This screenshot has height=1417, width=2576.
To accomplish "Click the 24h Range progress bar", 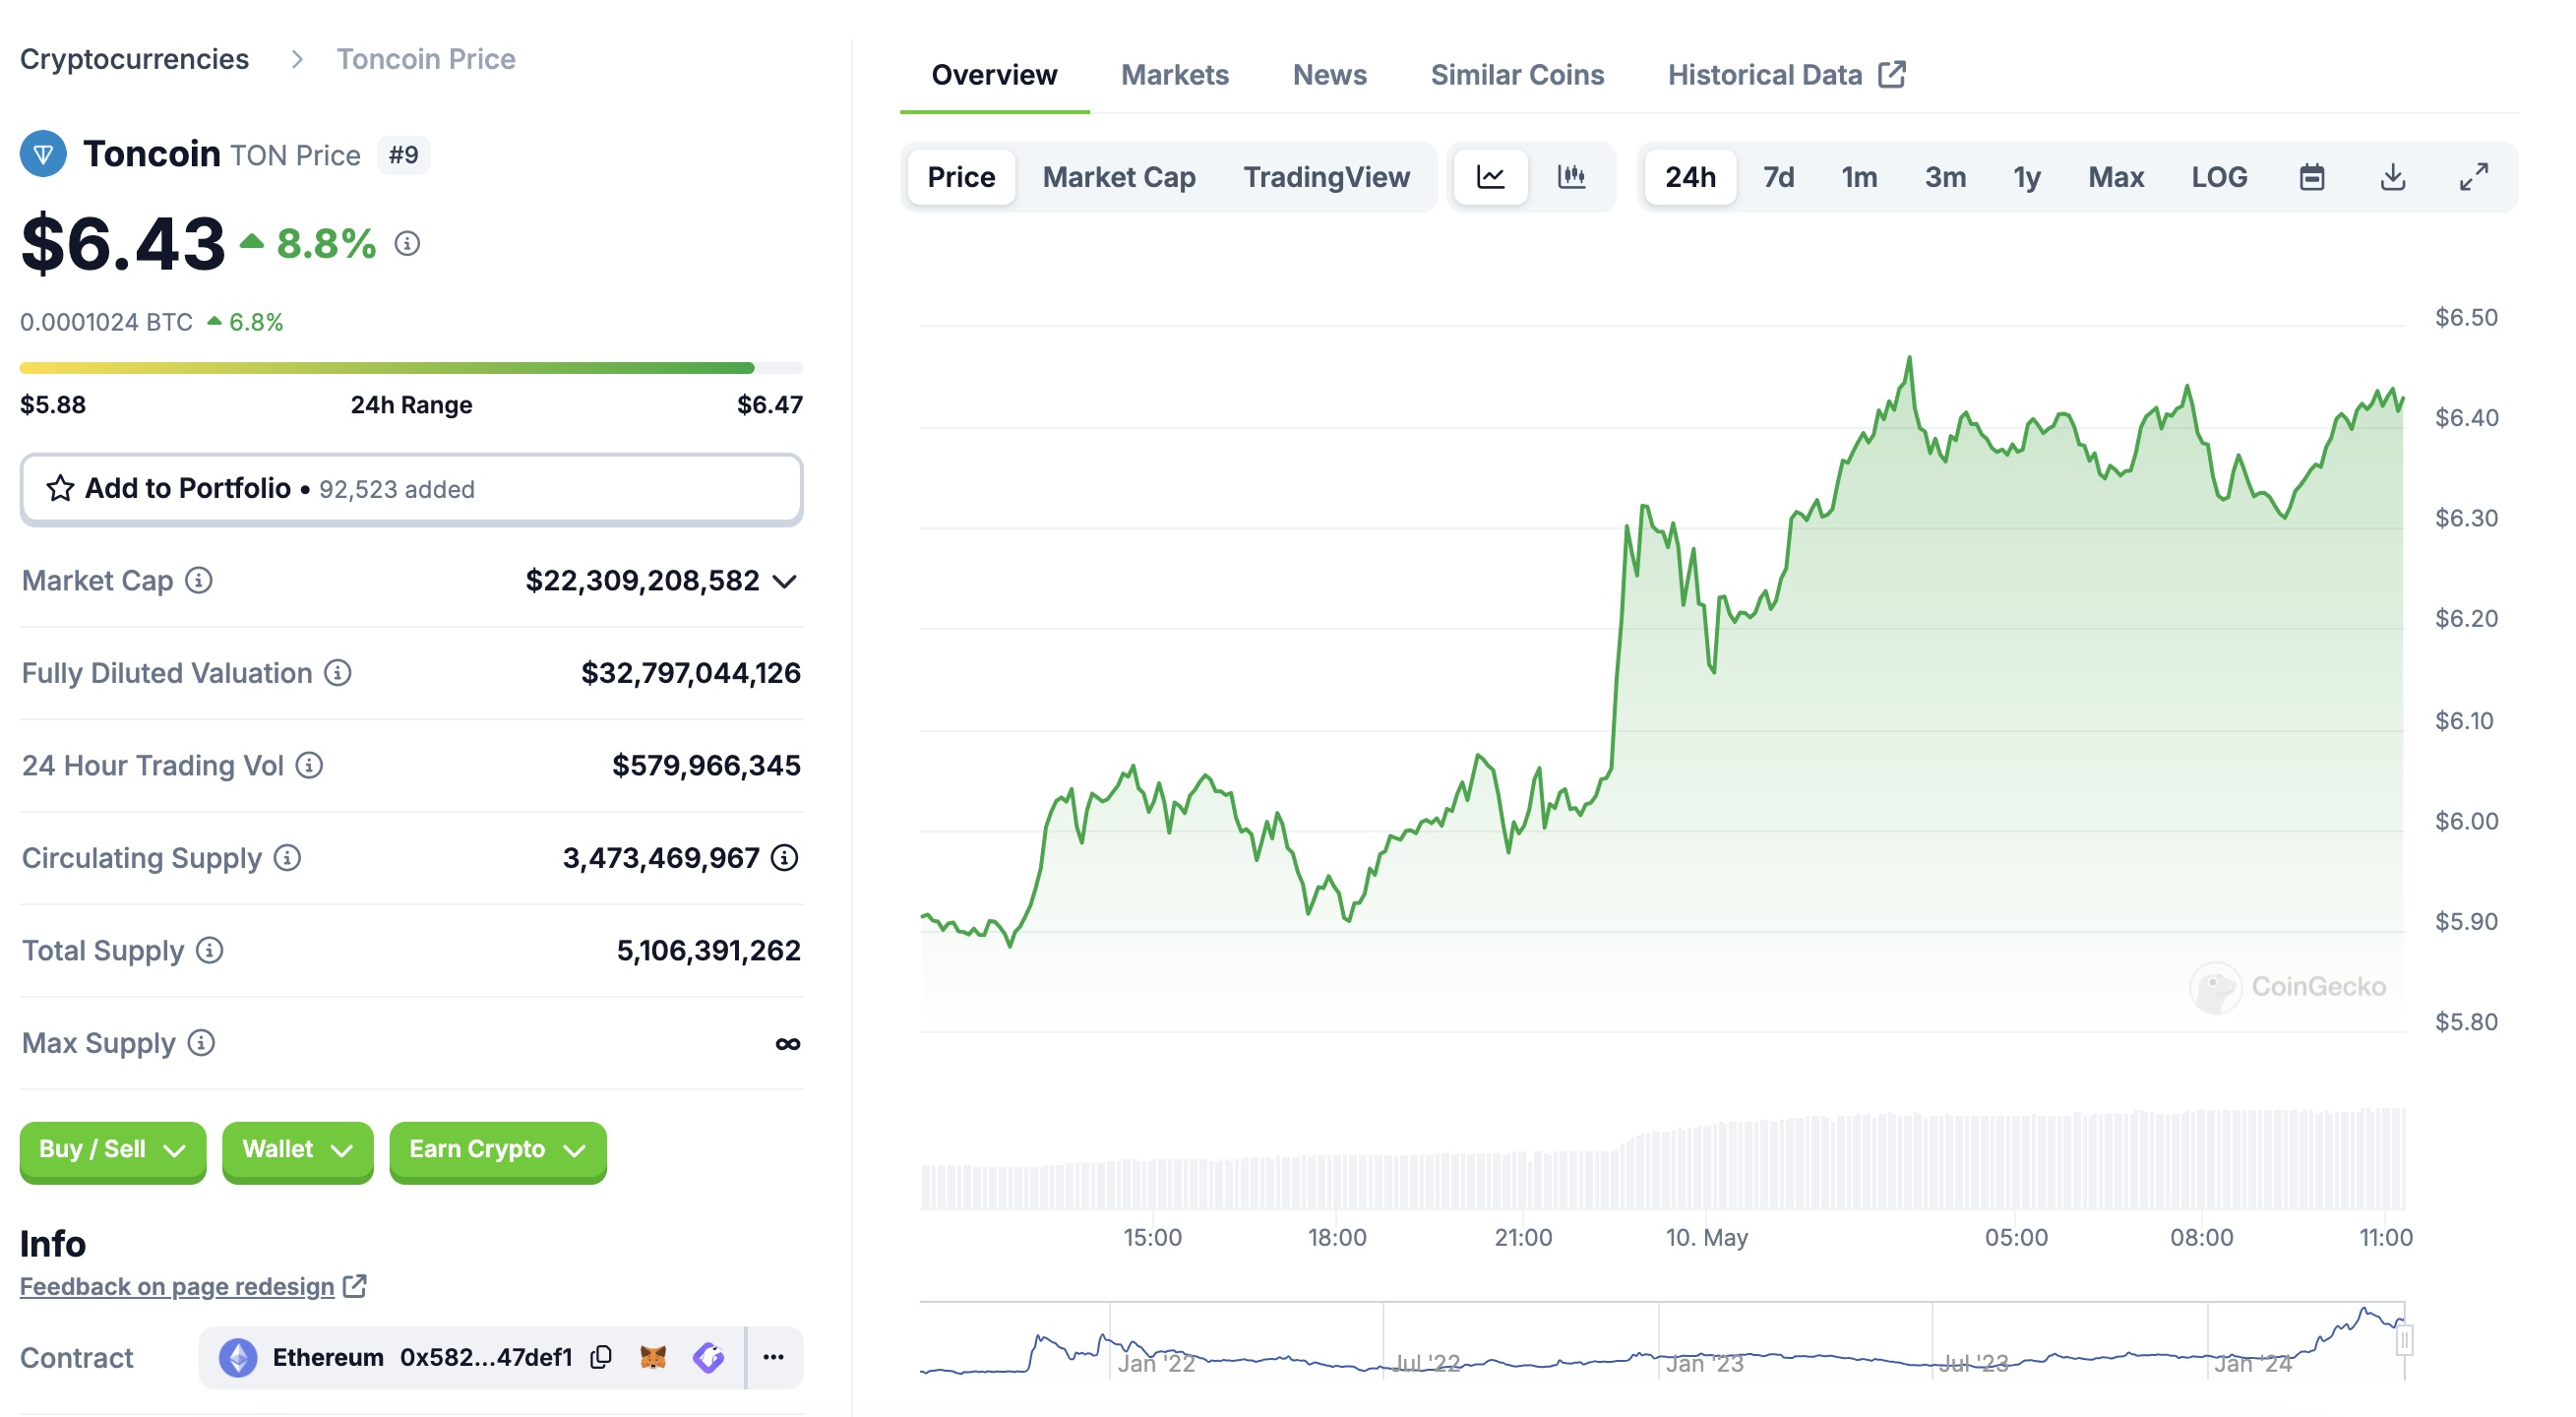I will (411, 368).
